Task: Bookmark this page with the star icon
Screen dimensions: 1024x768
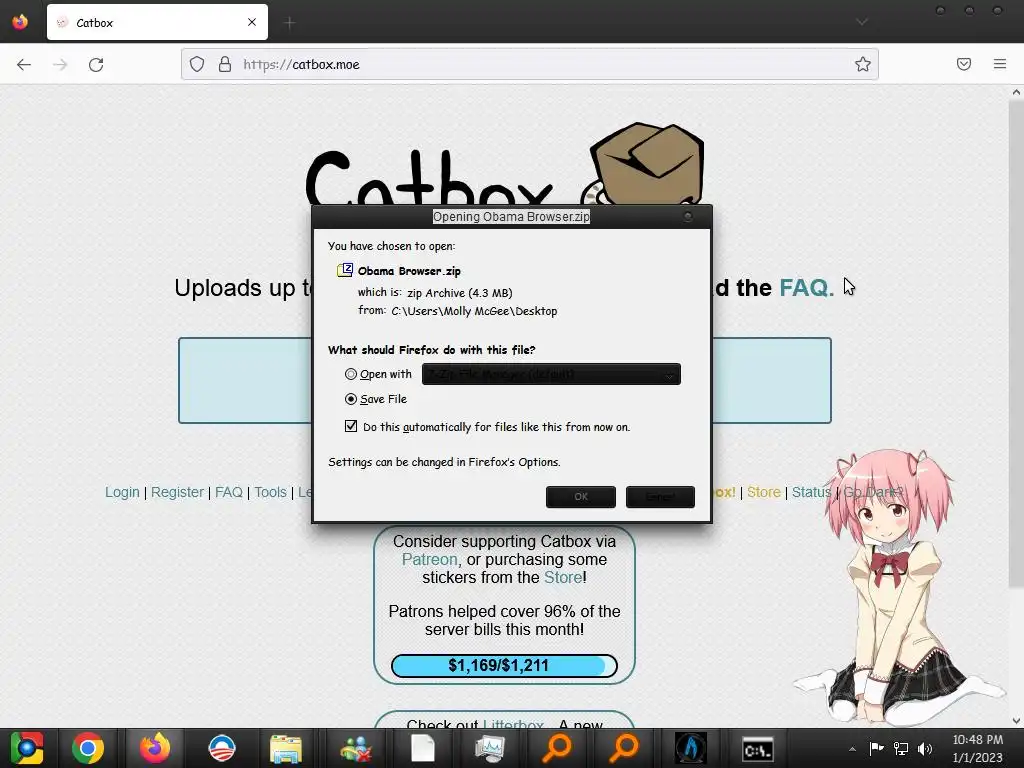Action: [863, 64]
